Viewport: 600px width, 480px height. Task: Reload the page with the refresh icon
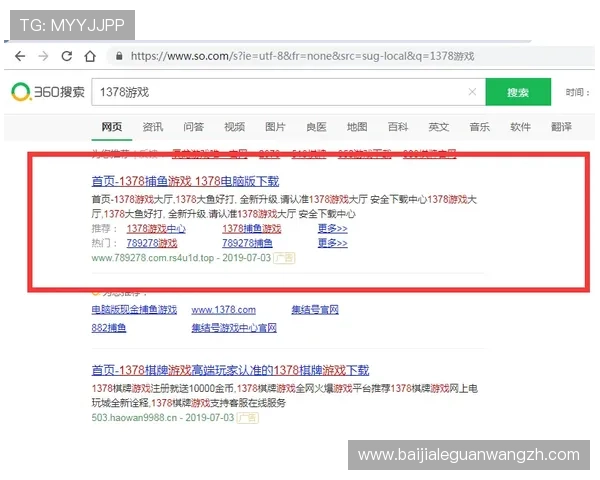click(x=67, y=56)
